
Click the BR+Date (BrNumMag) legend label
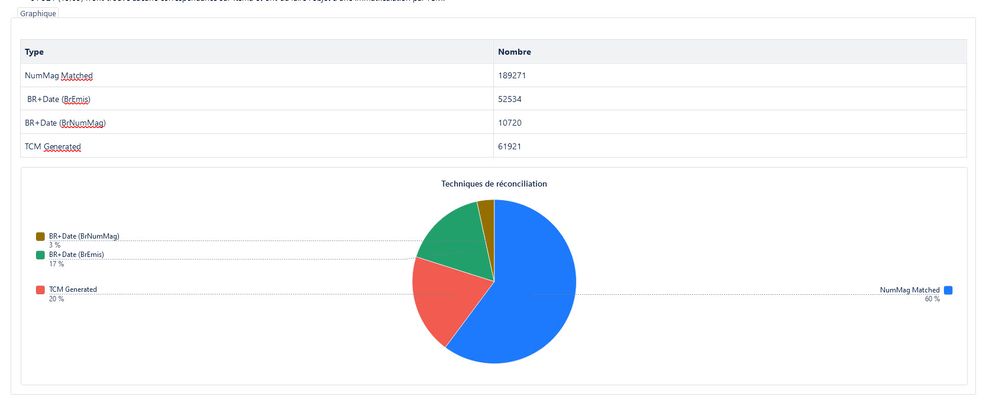click(84, 236)
